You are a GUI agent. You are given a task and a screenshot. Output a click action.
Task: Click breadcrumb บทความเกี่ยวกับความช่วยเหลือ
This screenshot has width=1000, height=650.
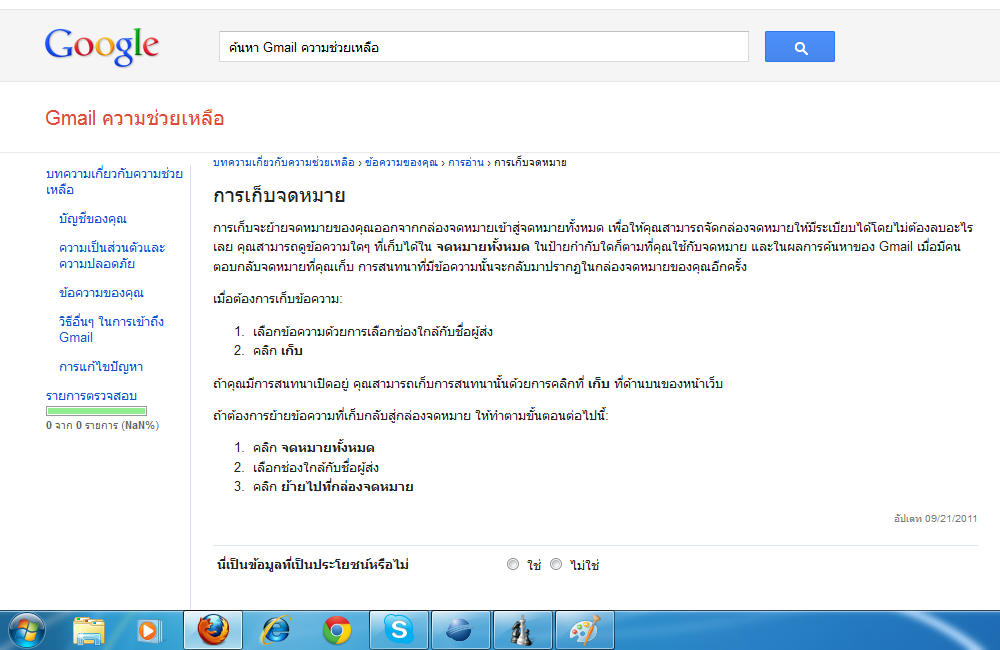[283, 163]
